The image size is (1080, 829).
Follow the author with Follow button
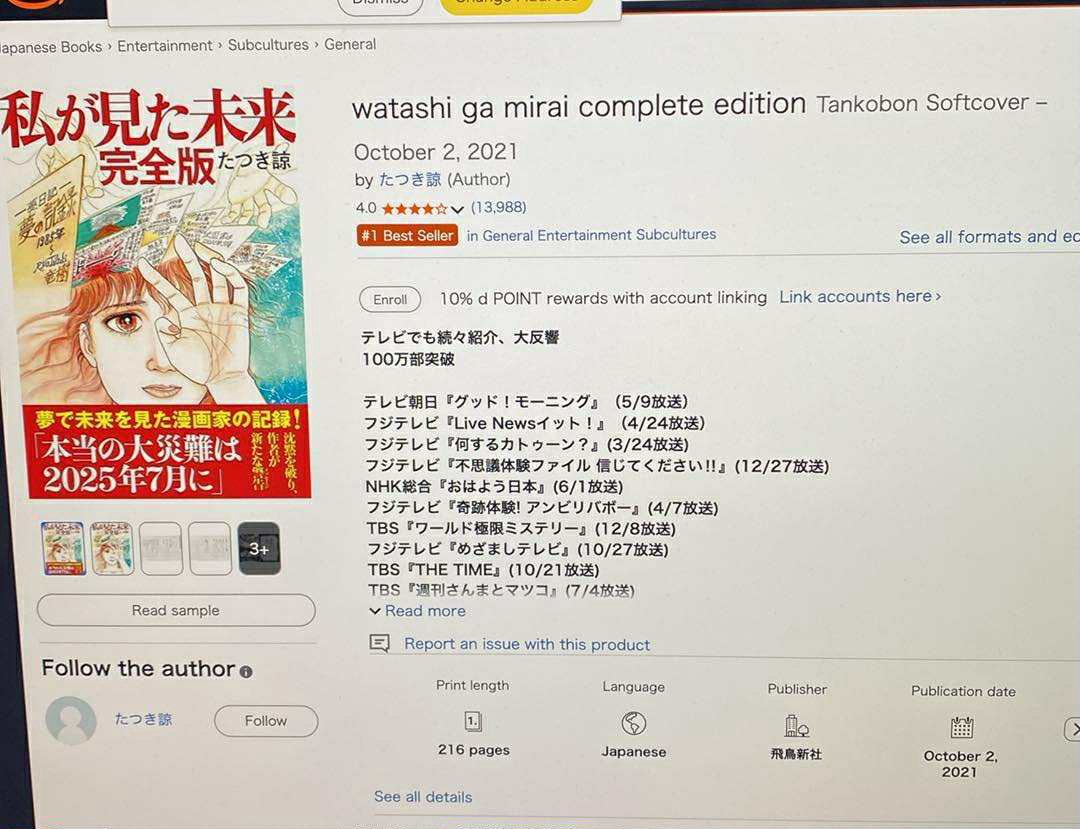coord(266,721)
